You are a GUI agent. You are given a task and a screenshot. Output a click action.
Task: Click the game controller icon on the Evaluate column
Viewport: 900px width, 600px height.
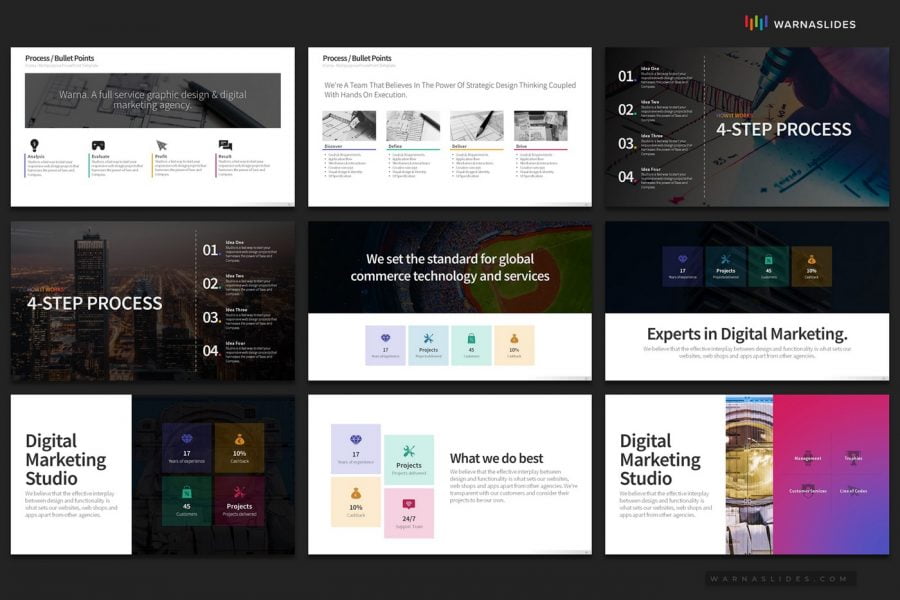pyautogui.click(x=98, y=142)
